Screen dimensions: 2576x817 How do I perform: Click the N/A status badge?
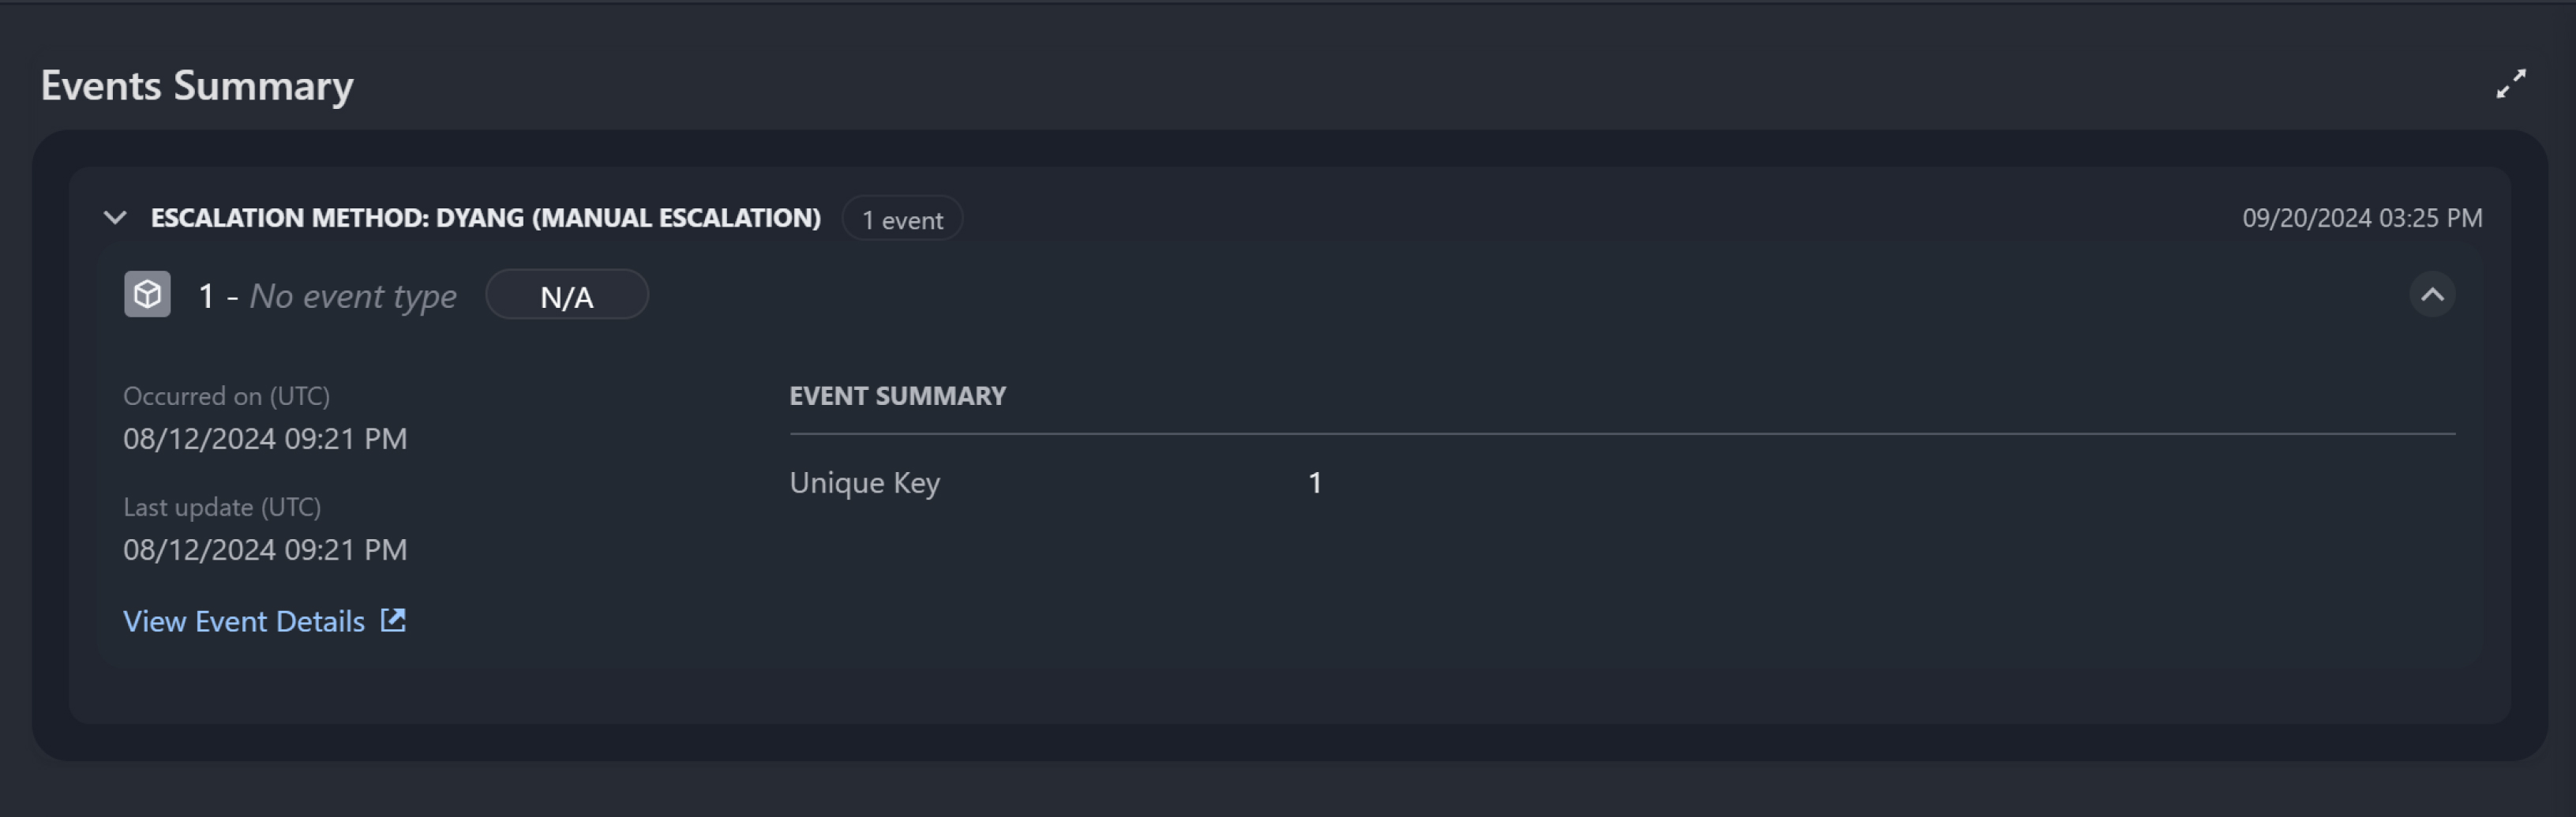567,296
